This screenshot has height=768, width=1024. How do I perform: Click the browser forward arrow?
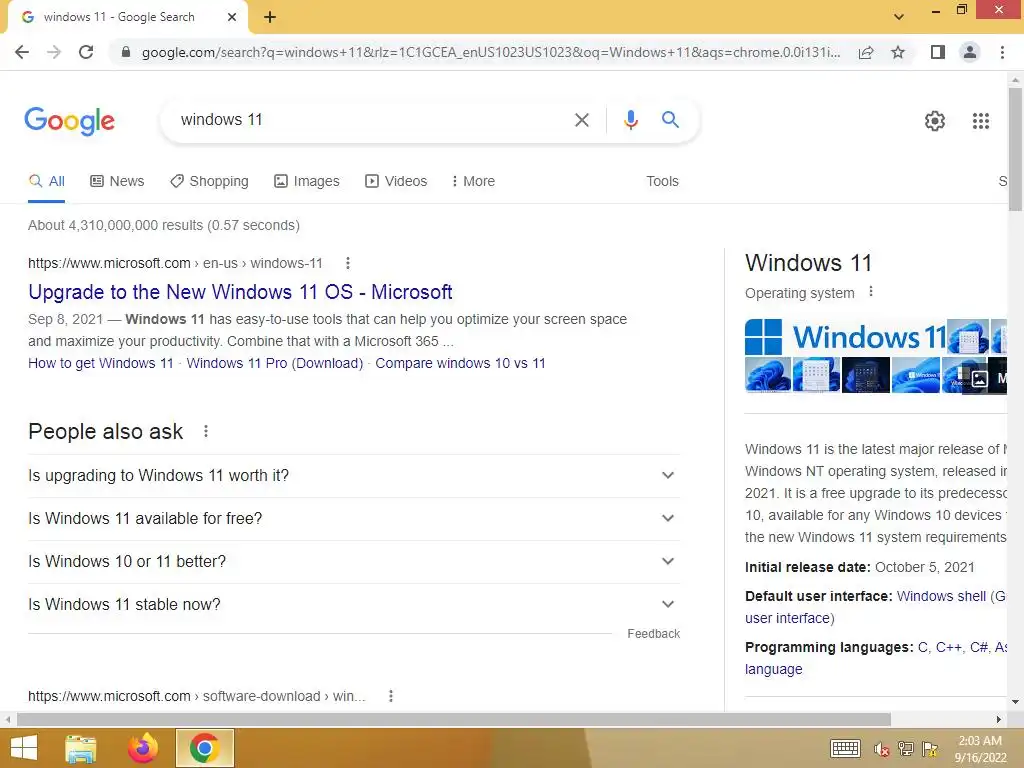[54, 52]
